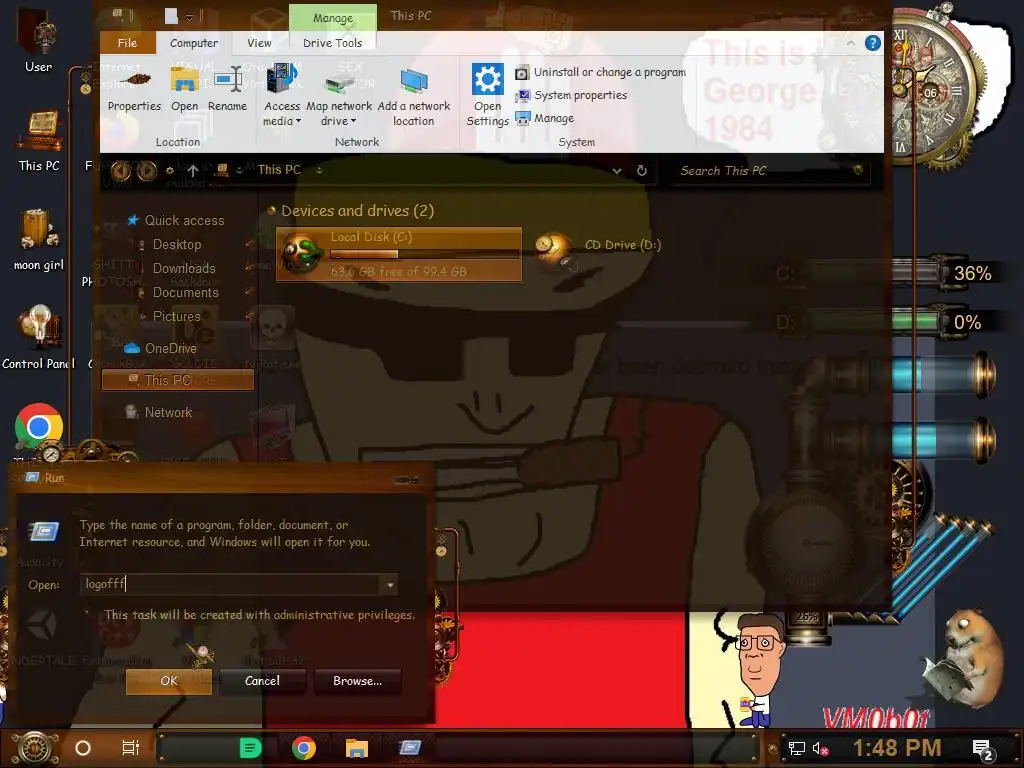Screen dimensions: 1024x768
Task: Open Documents in the navigation pane
Action: [185, 293]
